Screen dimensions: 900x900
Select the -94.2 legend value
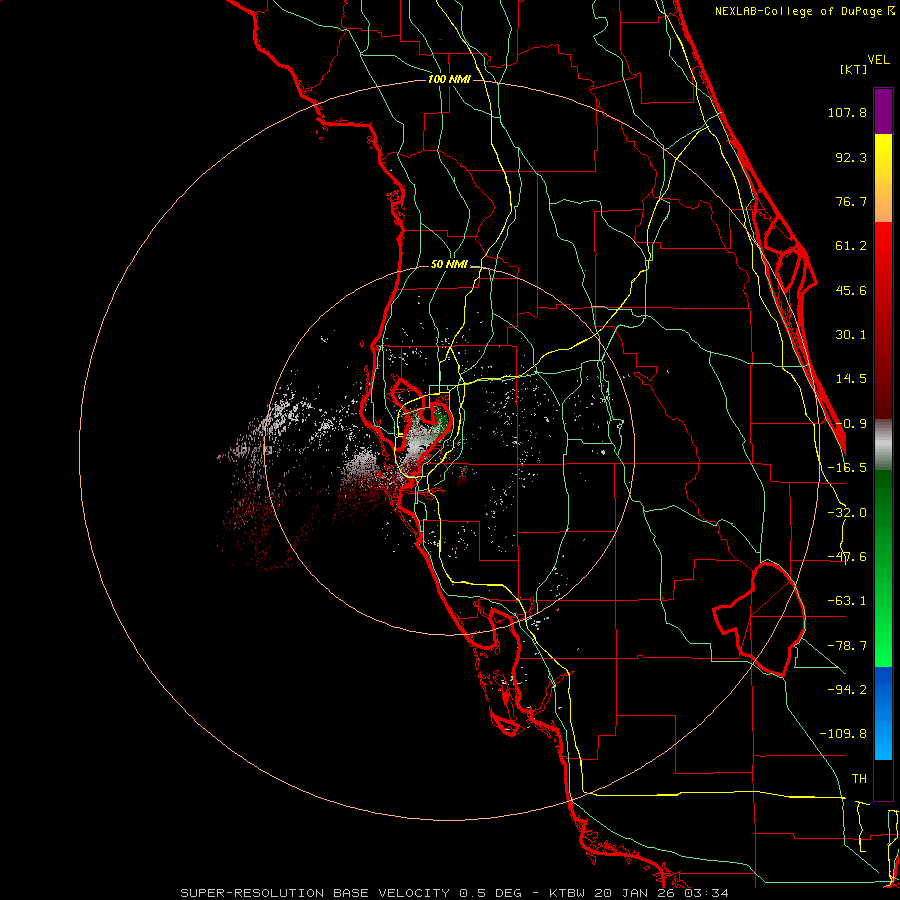coord(847,690)
